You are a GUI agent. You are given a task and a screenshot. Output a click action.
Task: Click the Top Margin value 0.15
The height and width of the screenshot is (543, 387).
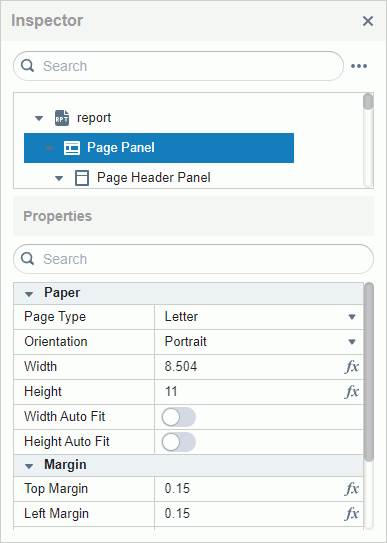coord(177,489)
